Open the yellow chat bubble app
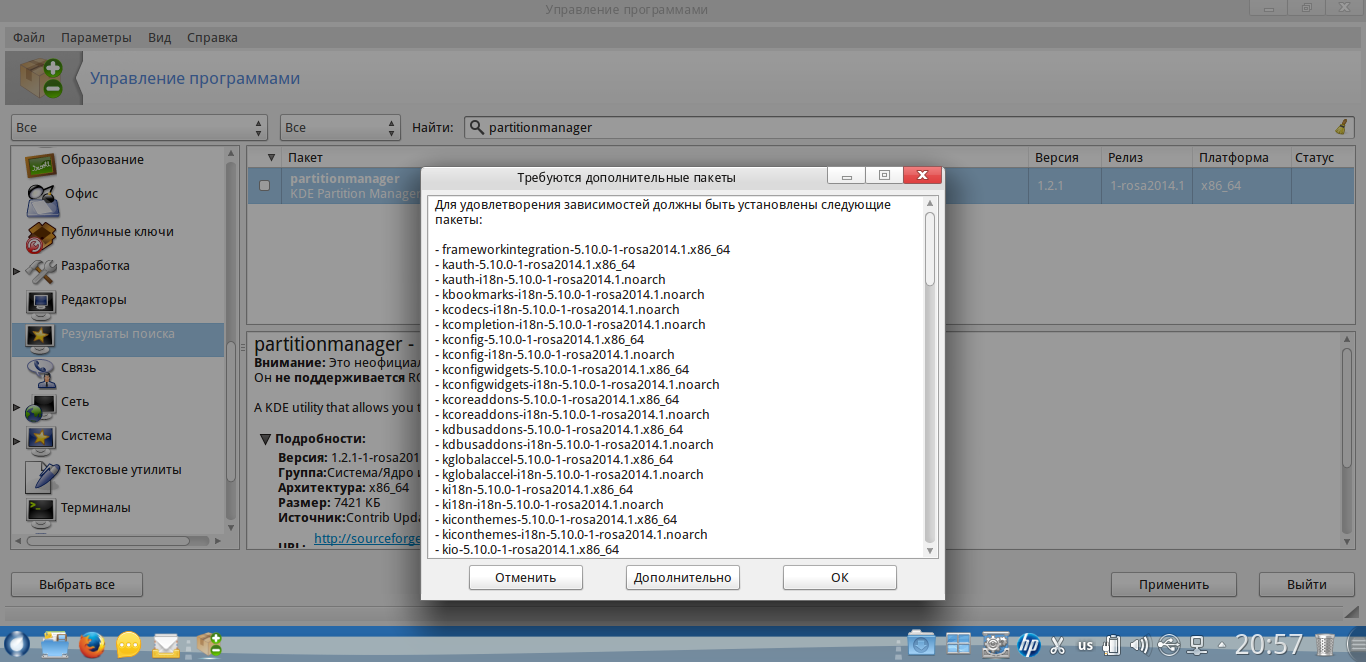 coord(128,645)
